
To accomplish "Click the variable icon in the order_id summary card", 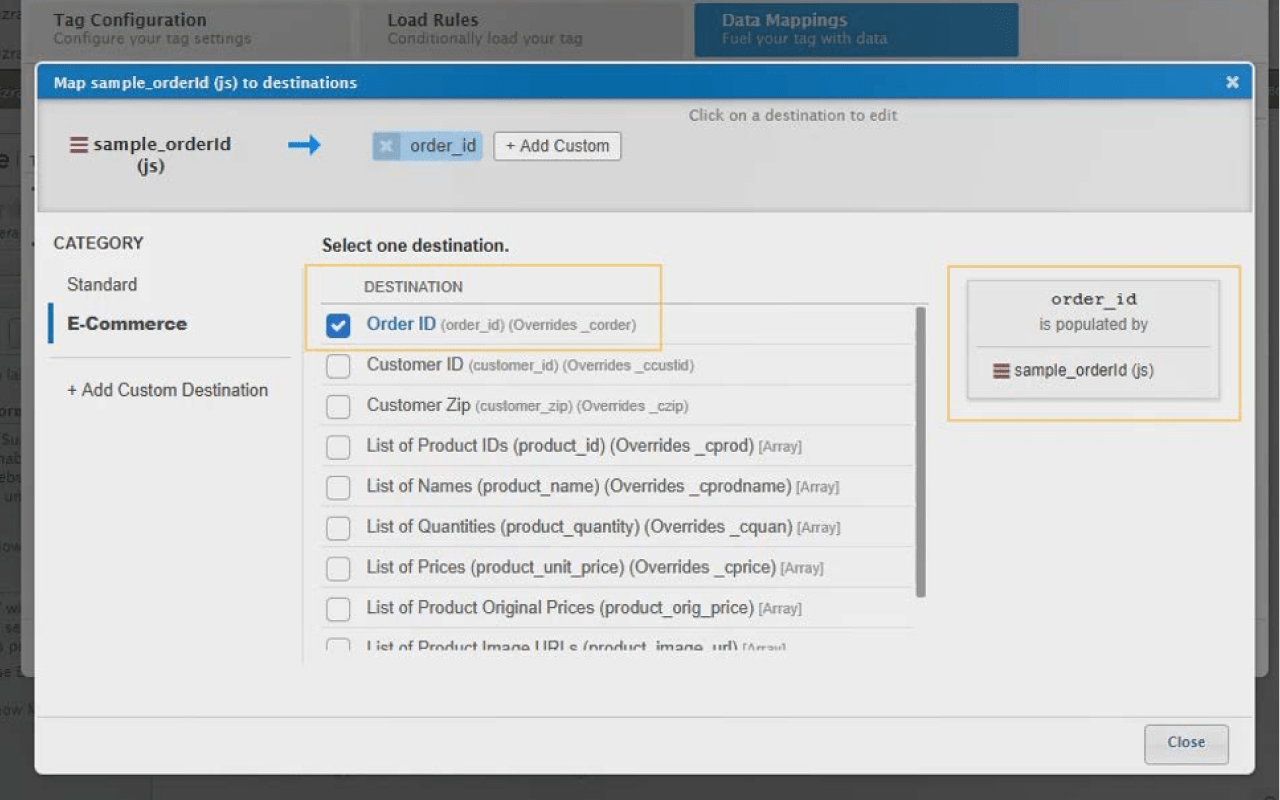I will click(1001, 371).
